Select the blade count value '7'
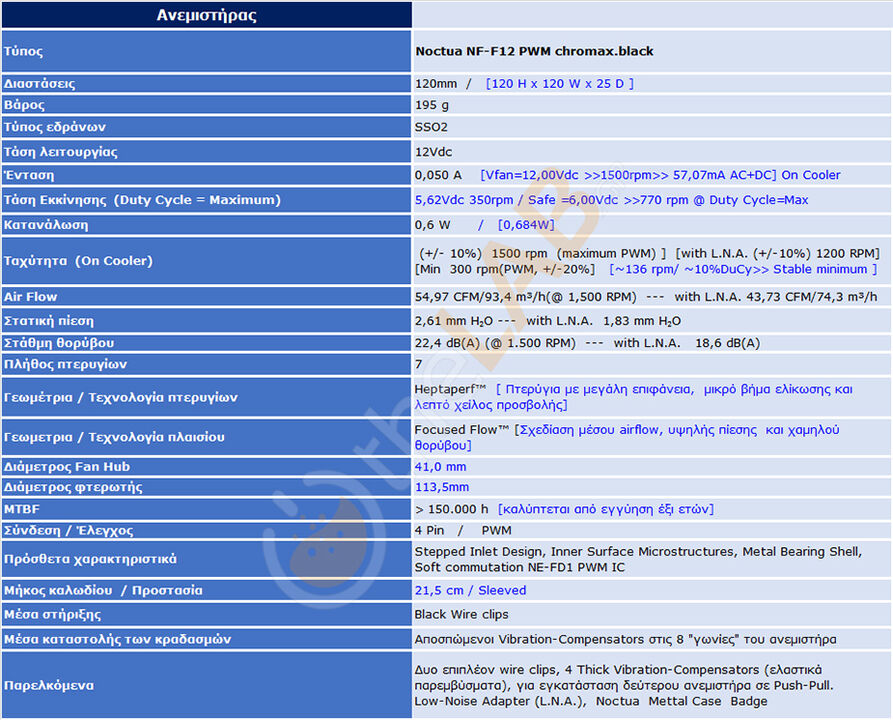The width and height of the screenshot is (893, 720). [419, 365]
